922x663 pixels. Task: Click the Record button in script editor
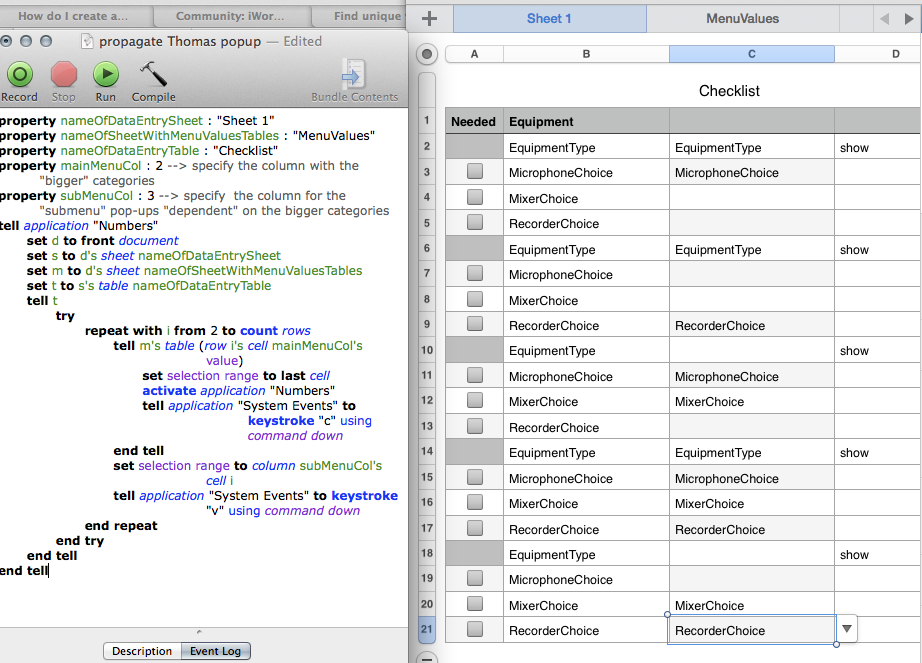(19, 75)
